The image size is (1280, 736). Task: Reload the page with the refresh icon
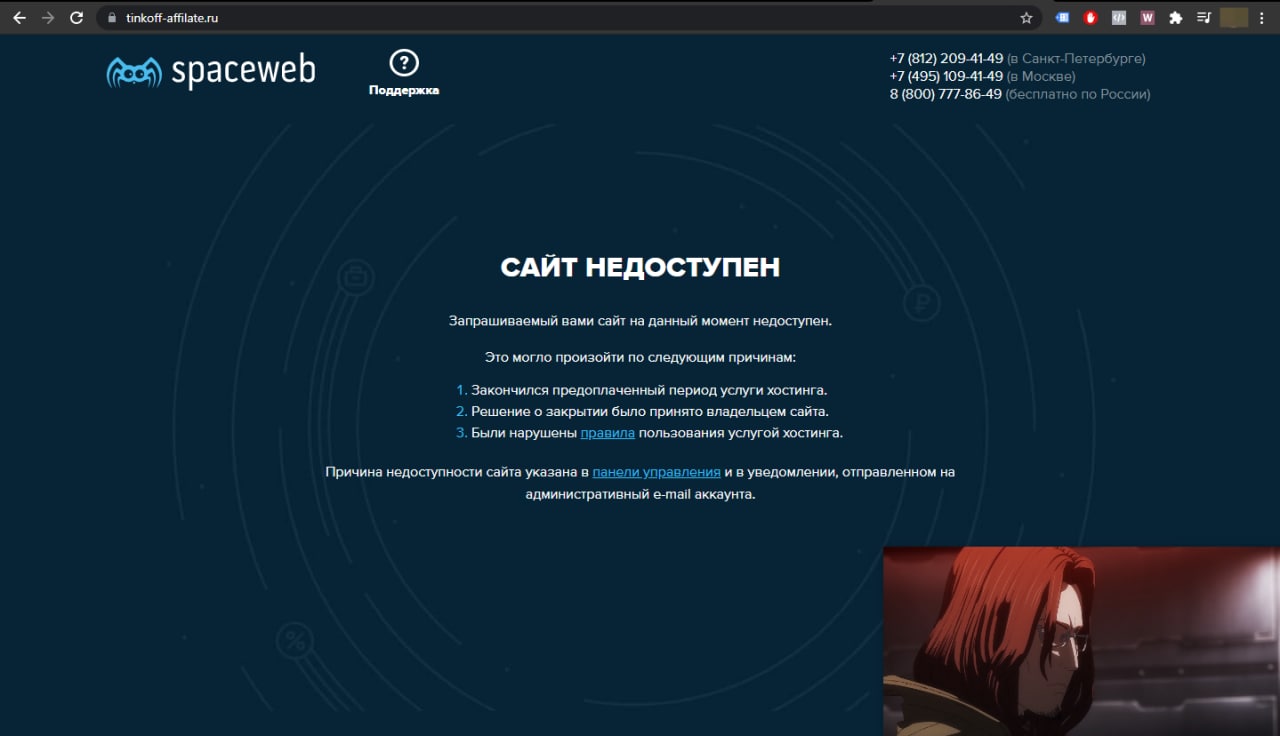tap(77, 18)
